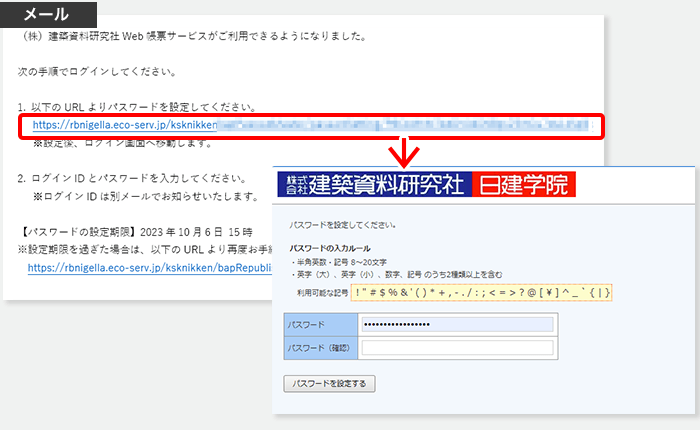Click the 日建学院 red logo

coord(524,184)
